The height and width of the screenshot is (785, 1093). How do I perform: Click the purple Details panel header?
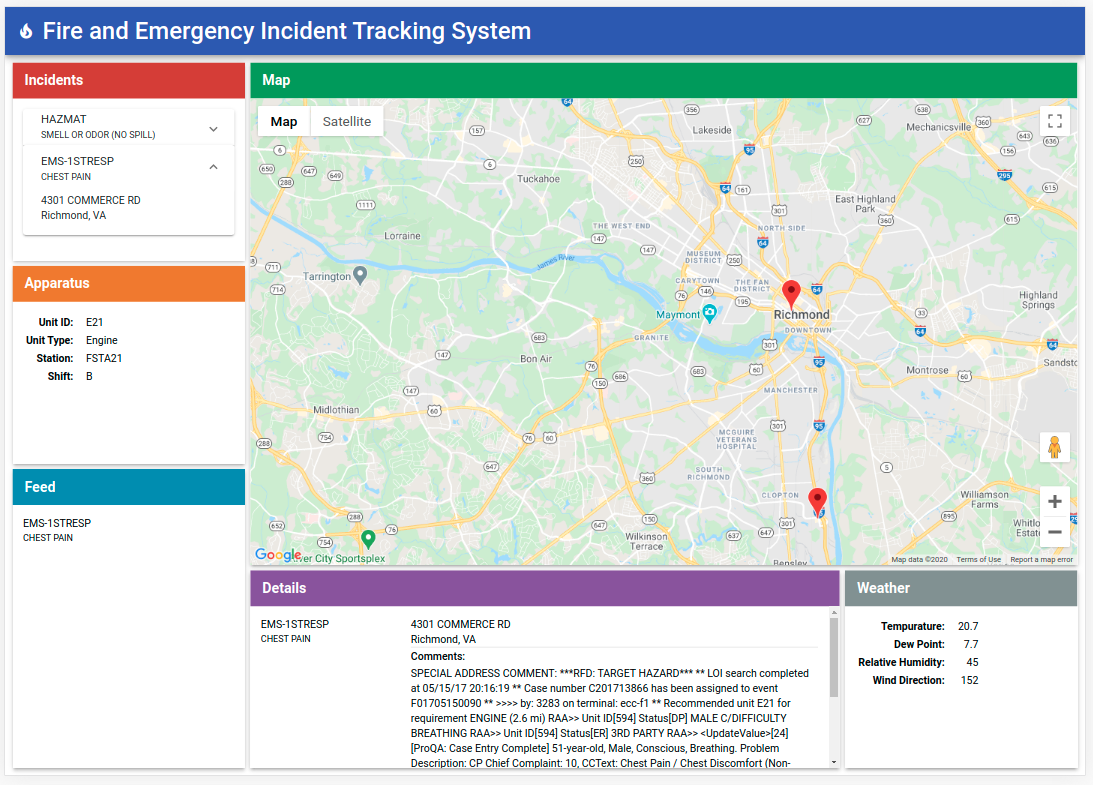point(544,588)
